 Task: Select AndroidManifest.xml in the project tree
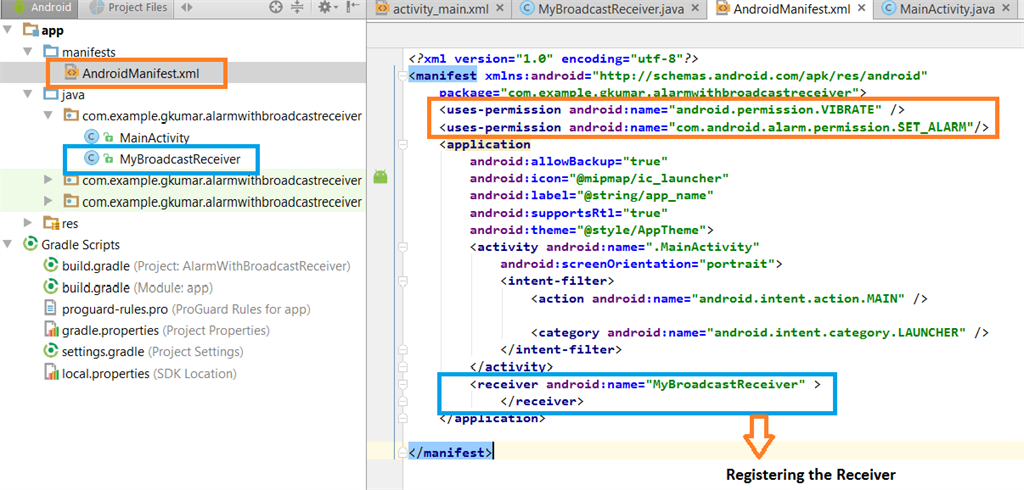[183, 73]
